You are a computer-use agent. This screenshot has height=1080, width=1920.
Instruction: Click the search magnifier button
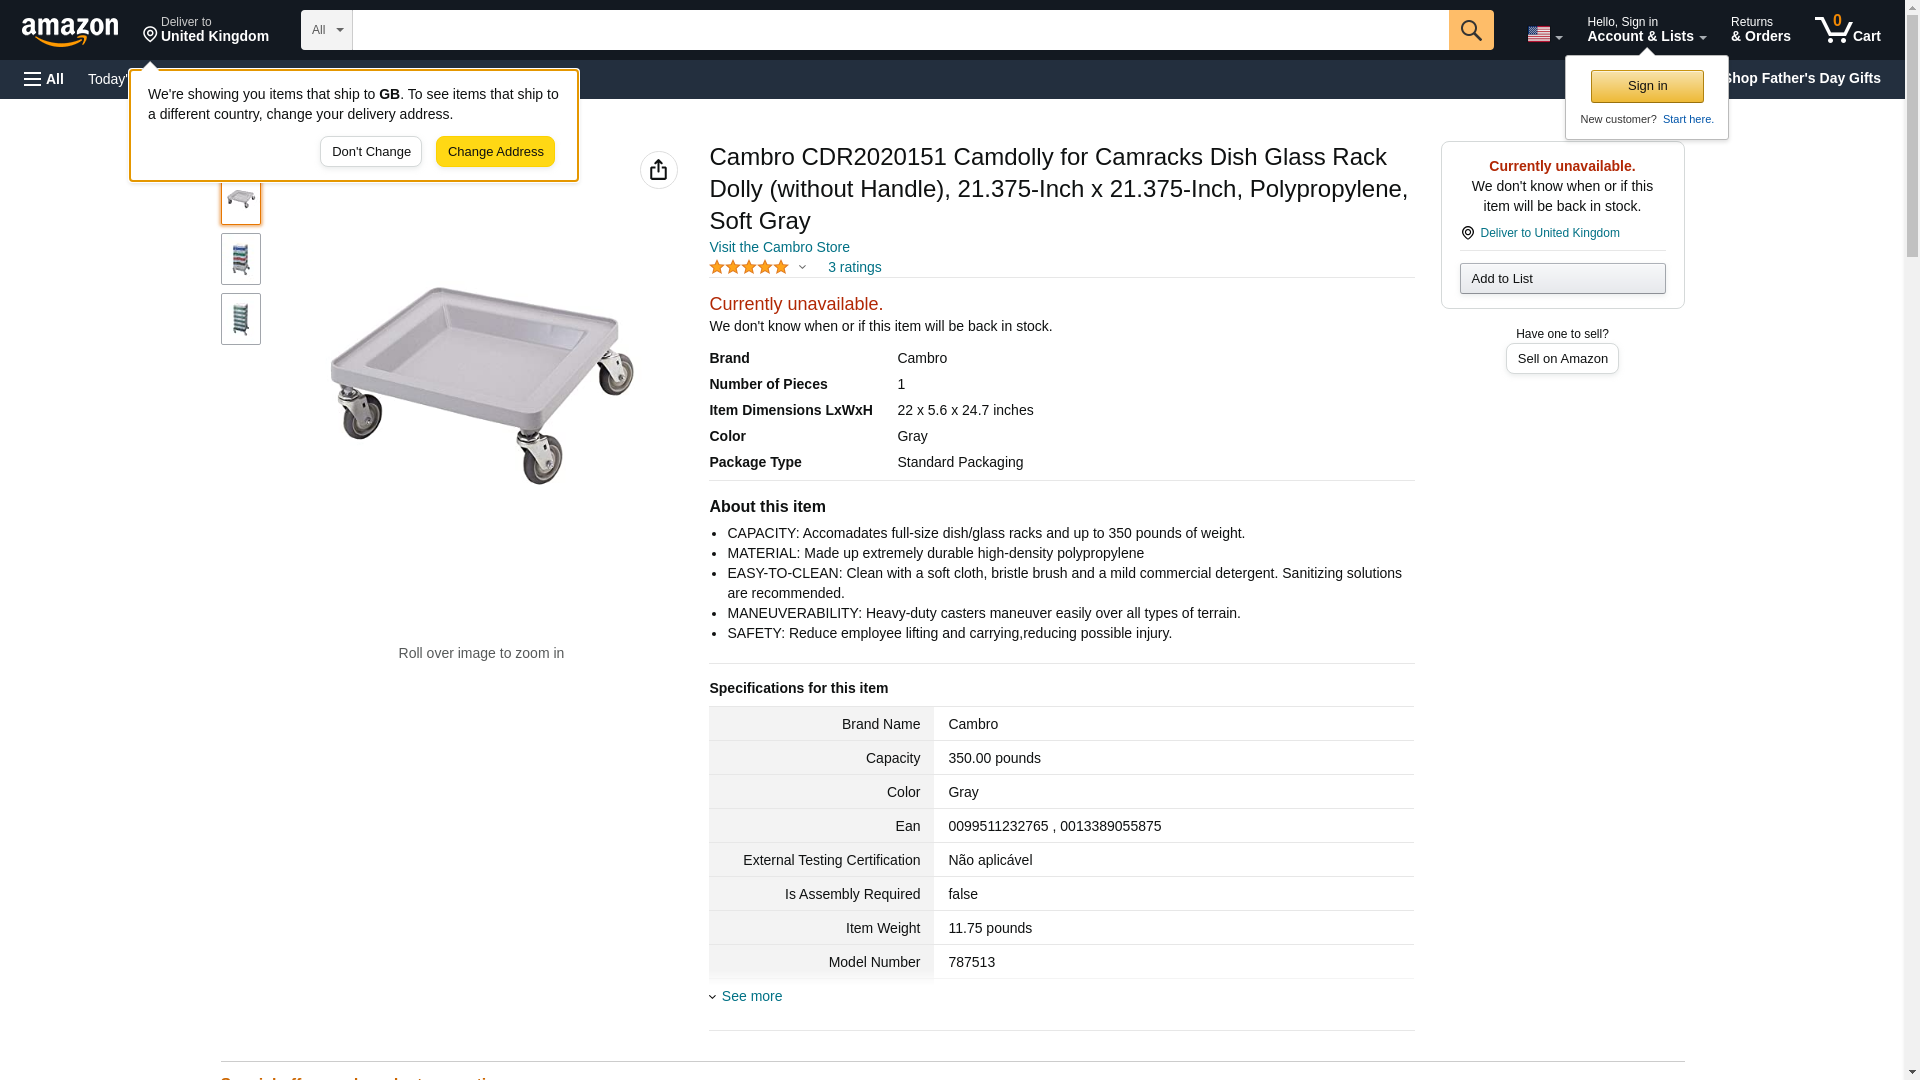[1470, 30]
